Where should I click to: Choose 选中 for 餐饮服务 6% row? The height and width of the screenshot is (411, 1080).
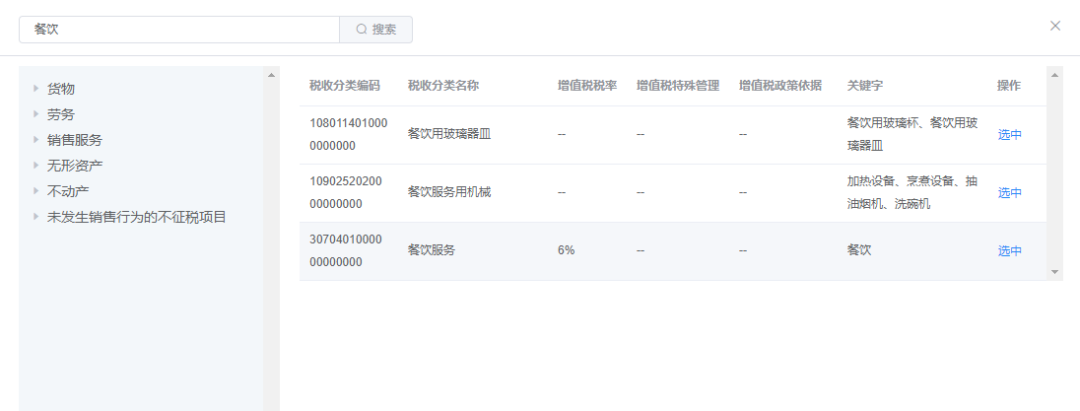tap(1010, 251)
